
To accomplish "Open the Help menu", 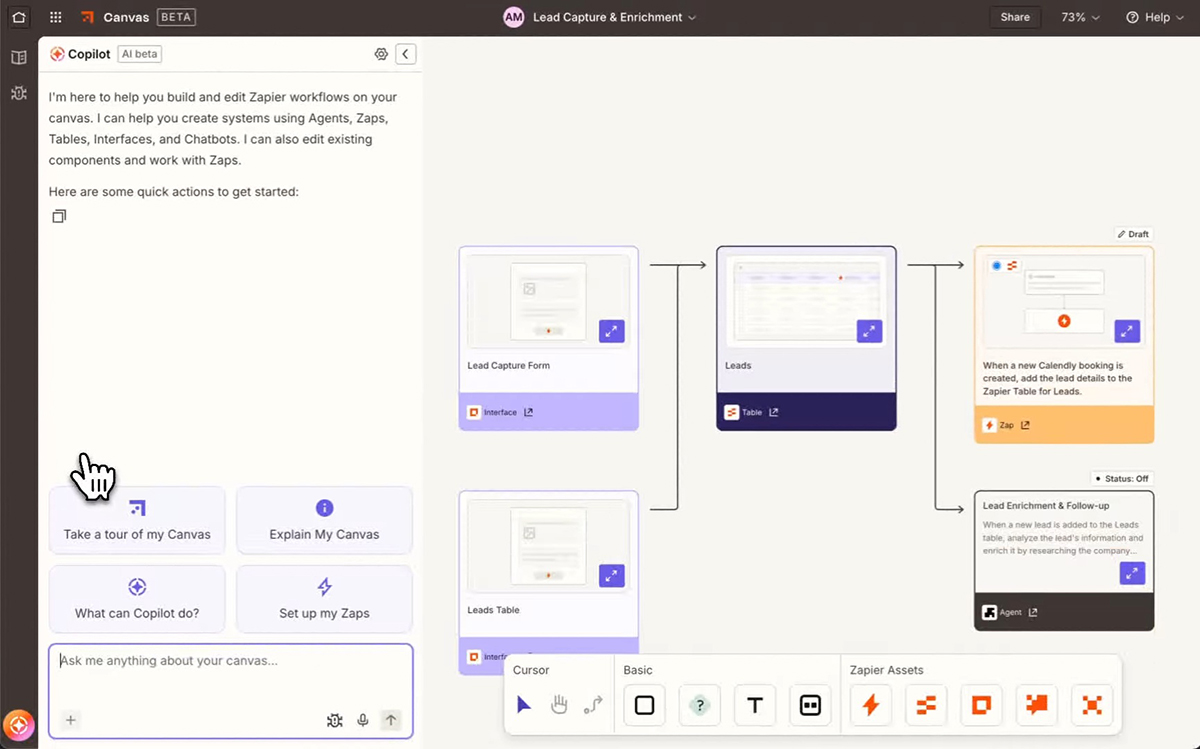I will [1156, 17].
